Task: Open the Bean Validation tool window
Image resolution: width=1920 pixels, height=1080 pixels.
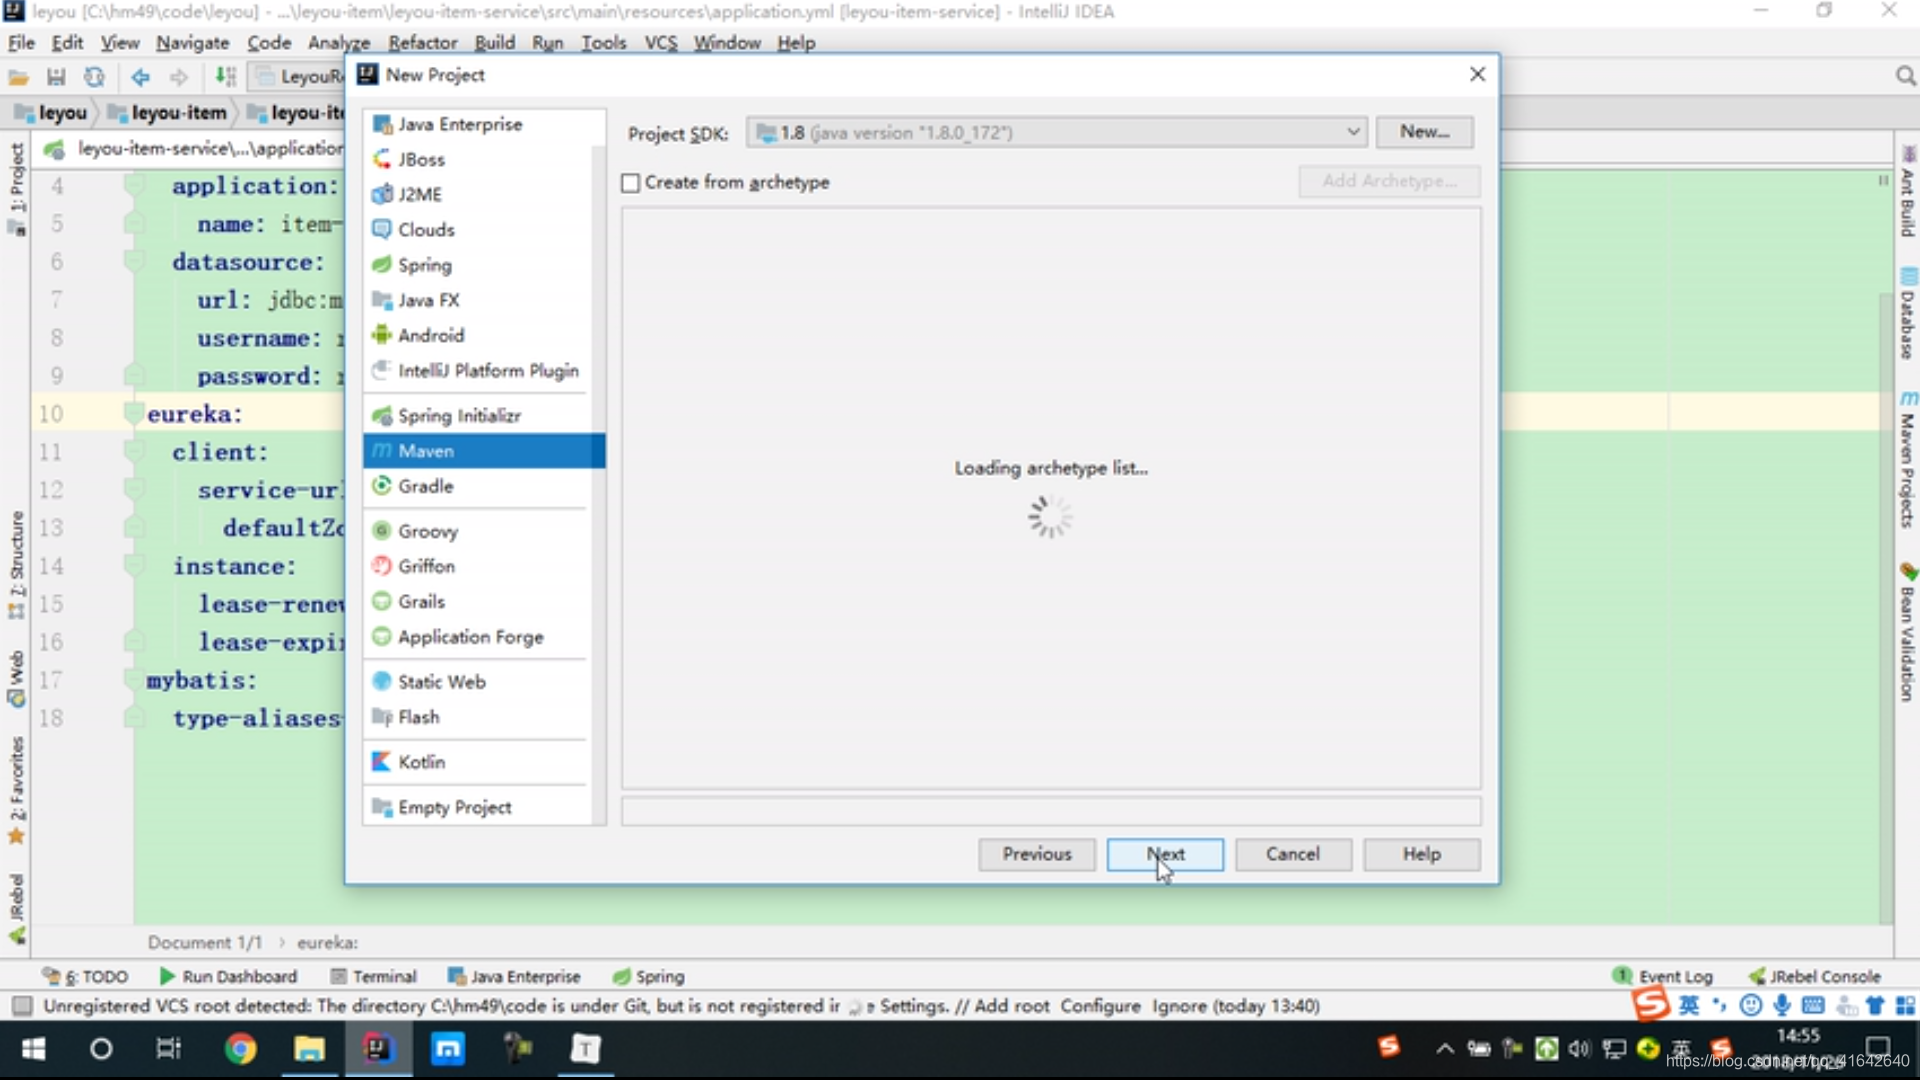Action: (x=1908, y=632)
